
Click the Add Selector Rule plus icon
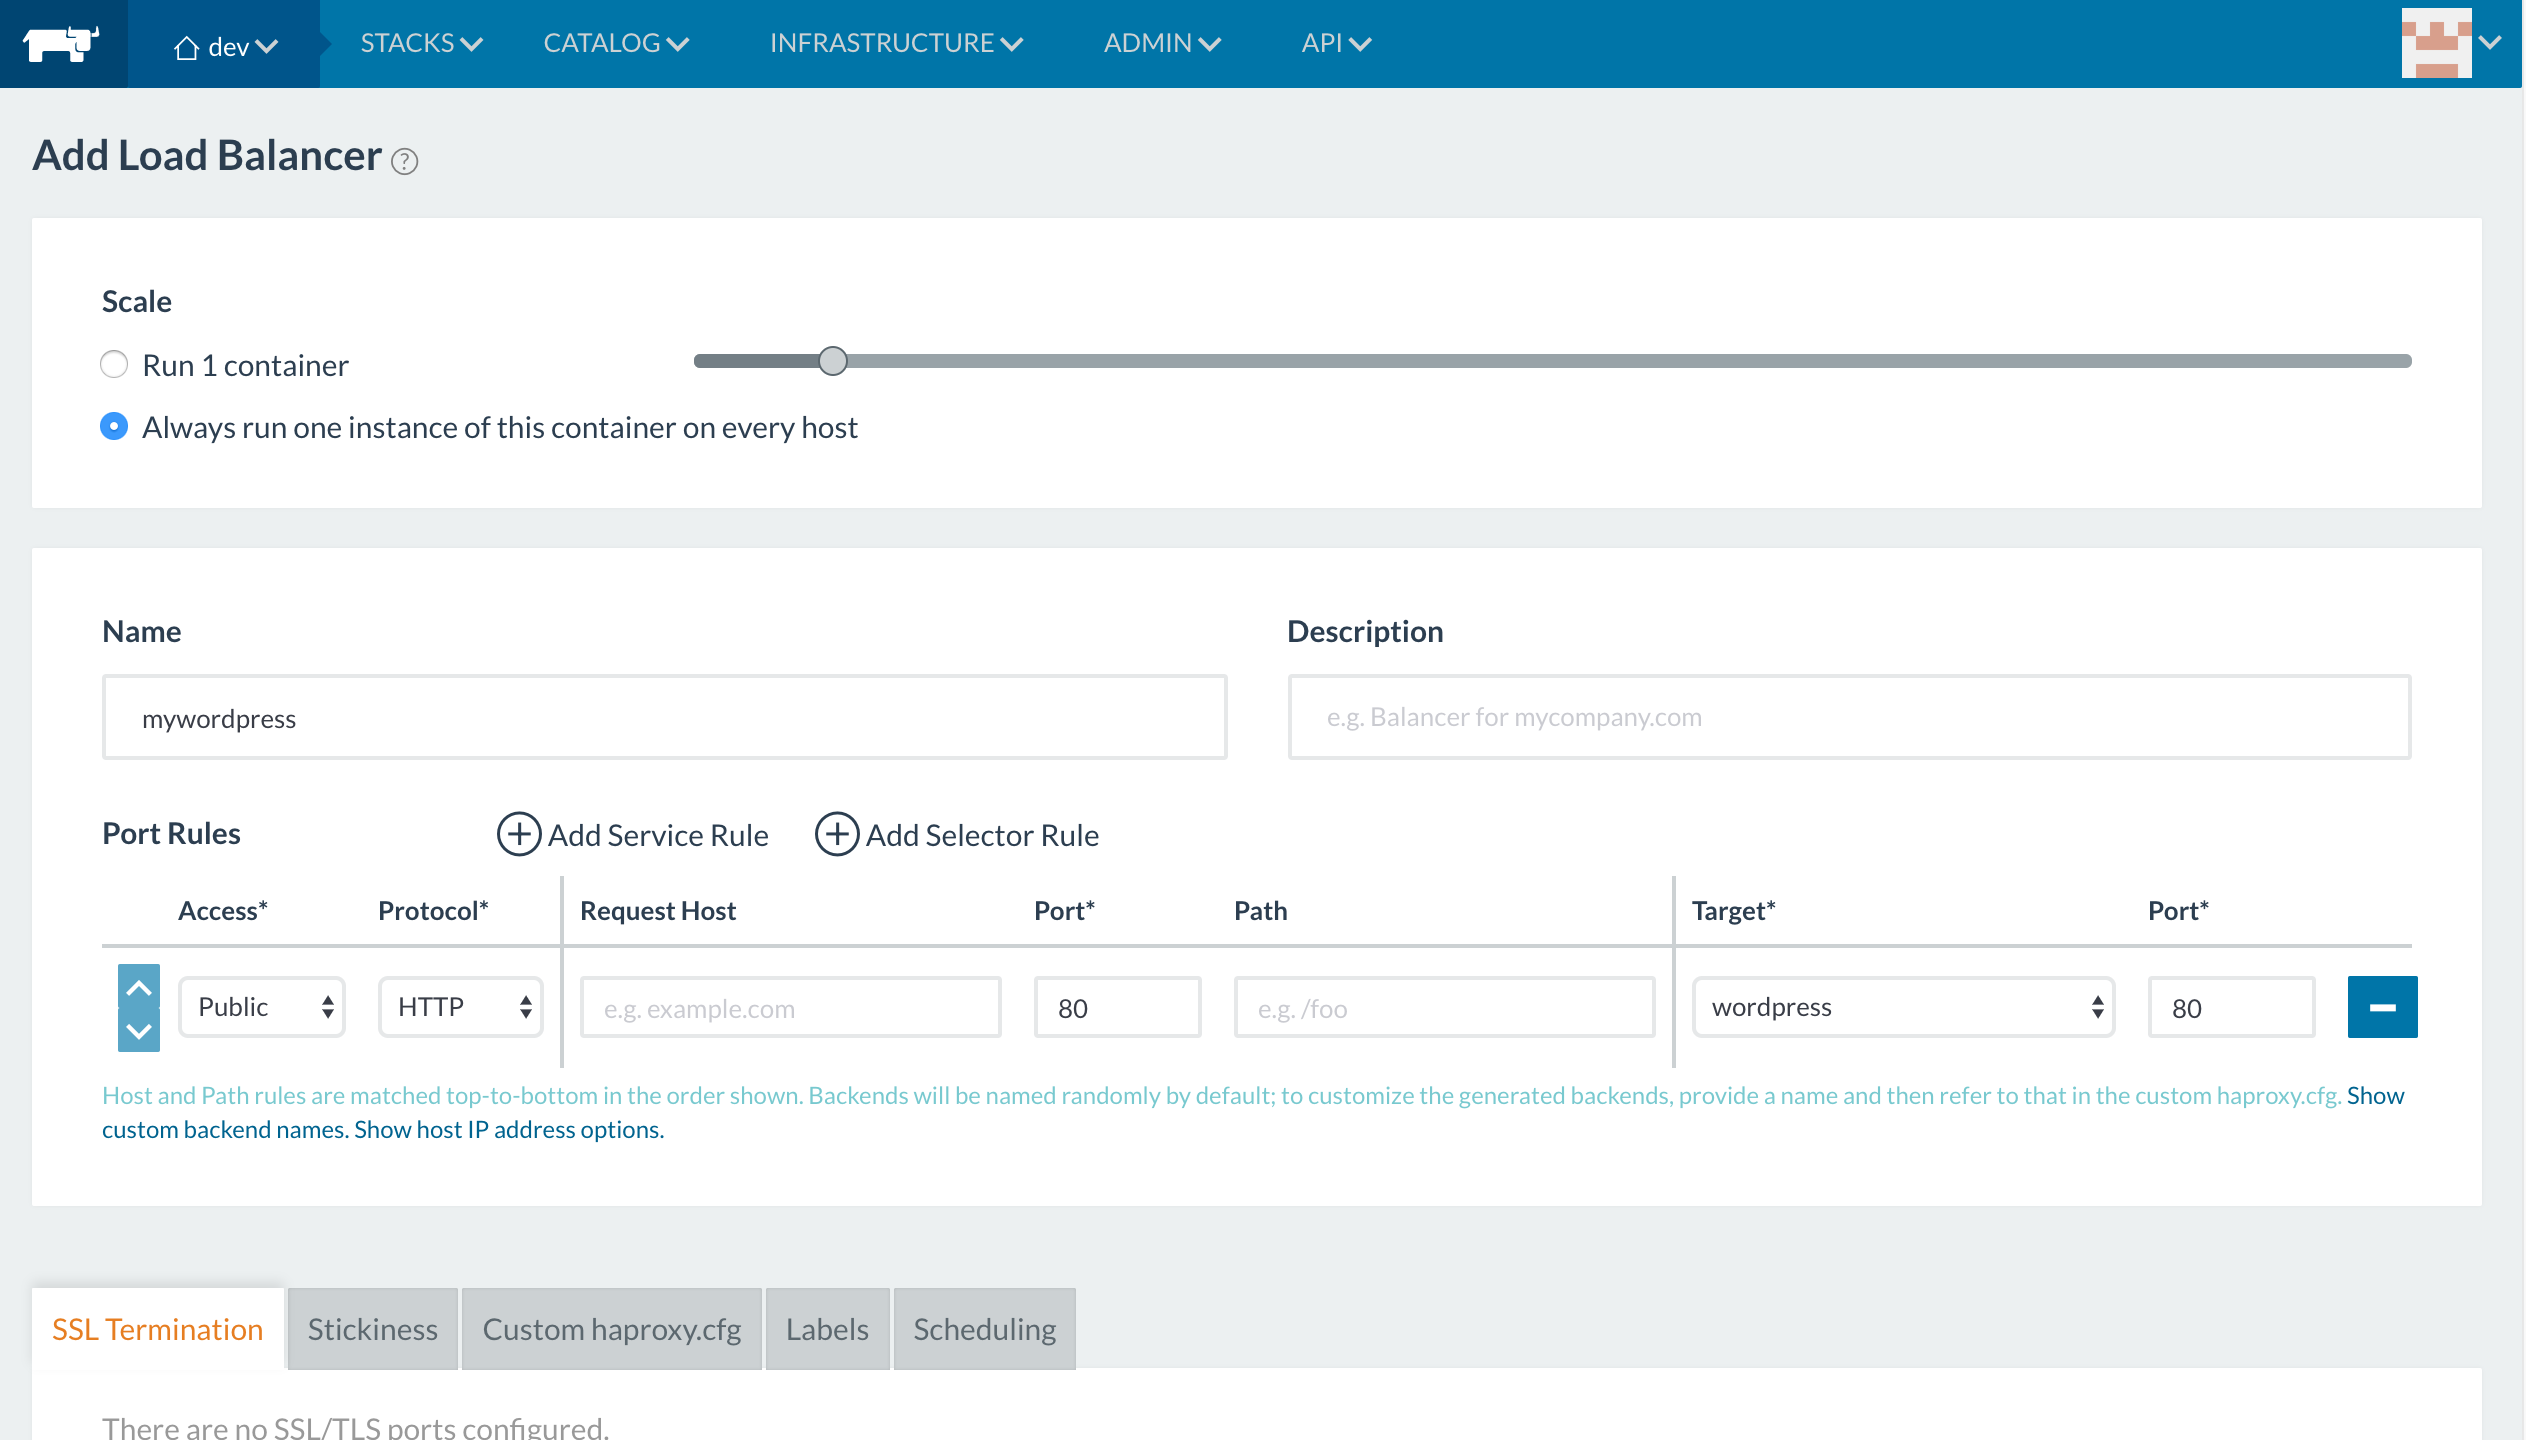pyautogui.click(x=837, y=834)
